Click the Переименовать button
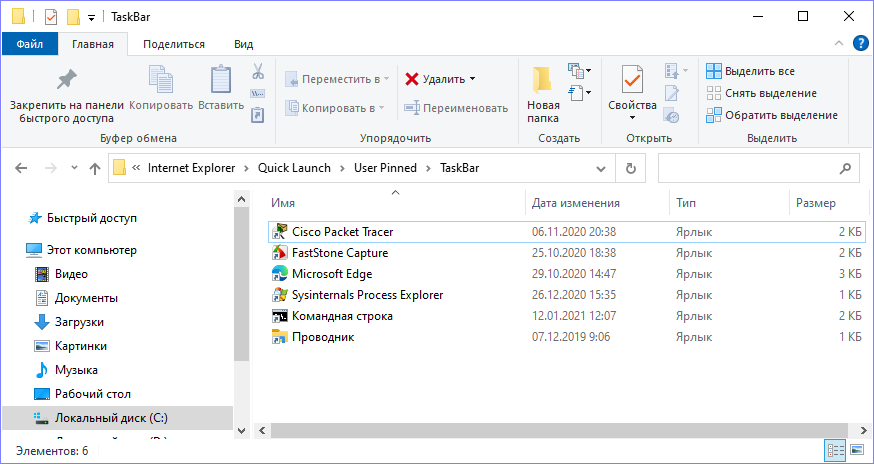The width and height of the screenshot is (874, 464). [456, 108]
